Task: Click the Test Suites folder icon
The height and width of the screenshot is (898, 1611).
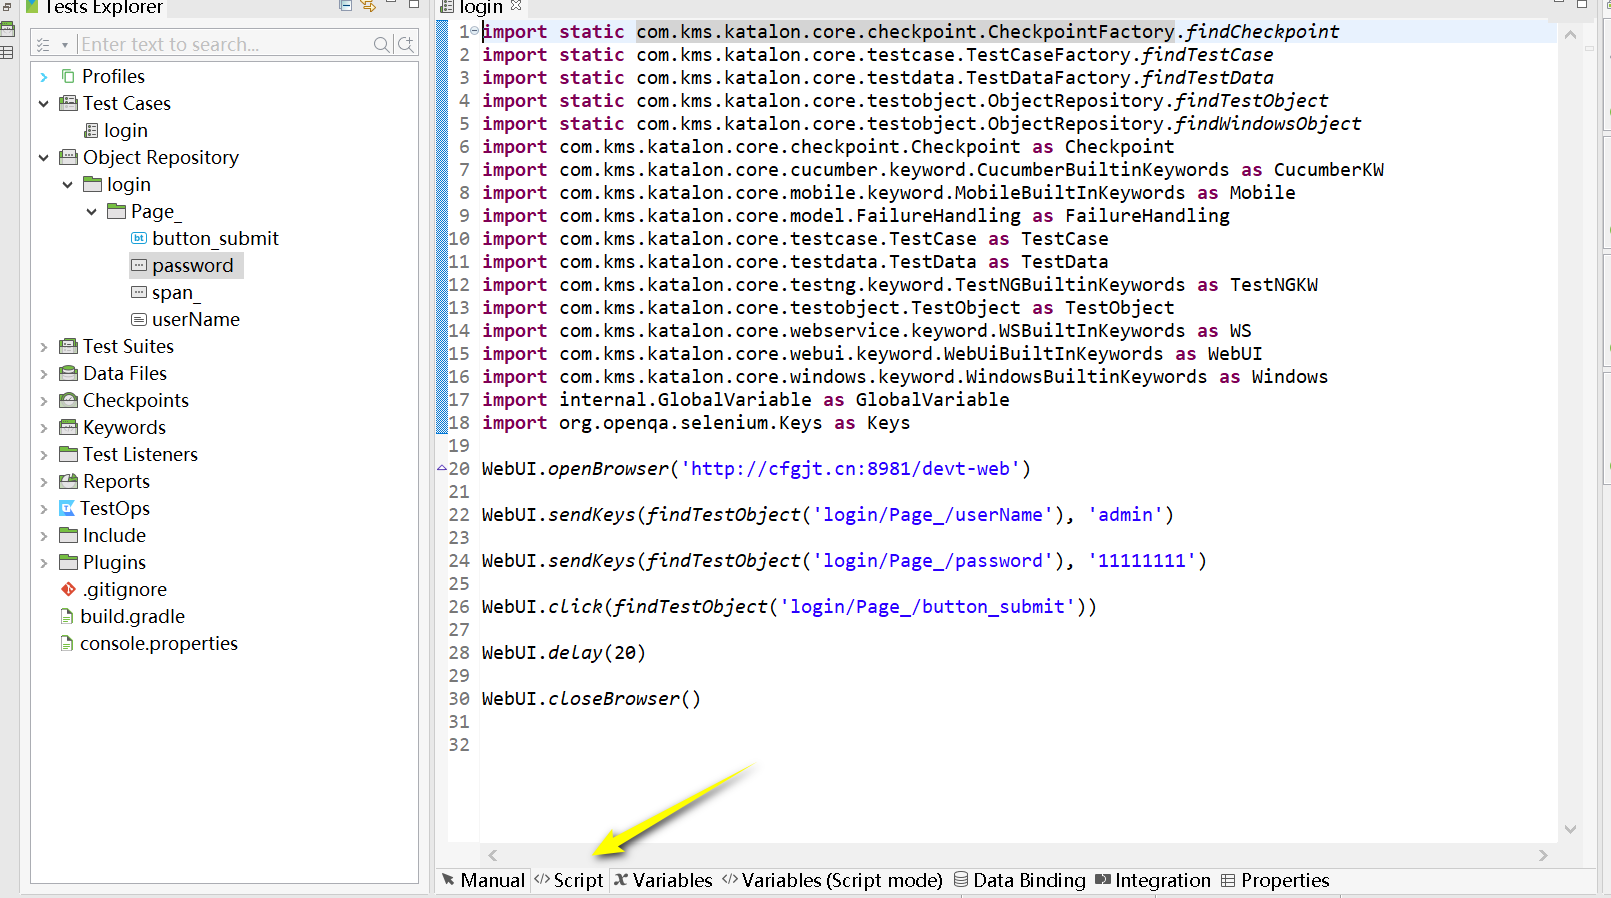Action: (x=68, y=346)
